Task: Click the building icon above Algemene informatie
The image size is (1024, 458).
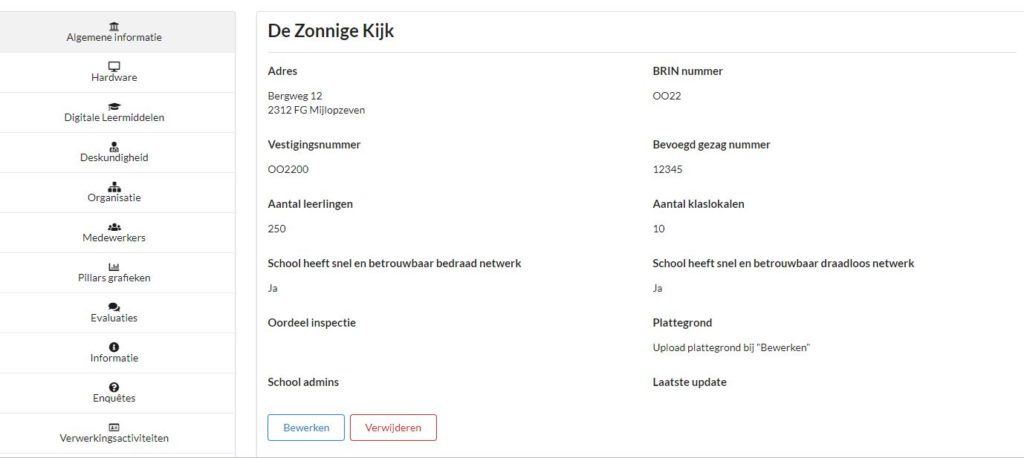Action: pyautogui.click(x=114, y=26)
